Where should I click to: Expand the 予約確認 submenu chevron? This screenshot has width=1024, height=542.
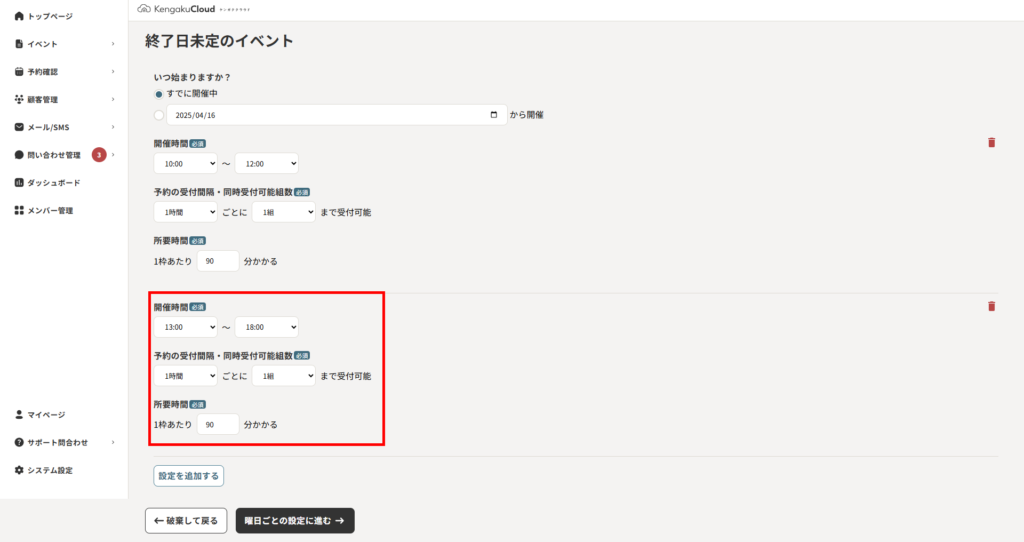coord(113,71)
